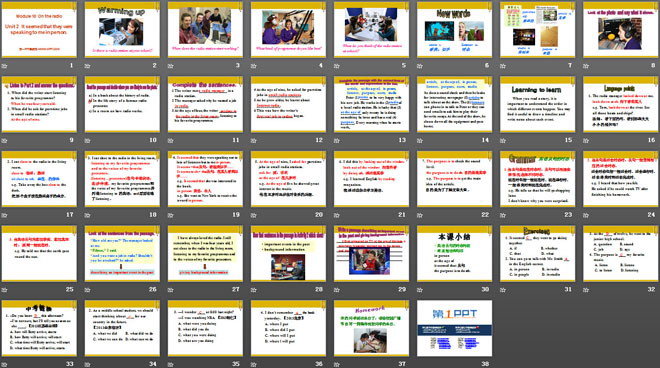Select the final 1PPT slide 38 thumbnail
This screenshot has width=660, height=368.
455,328
